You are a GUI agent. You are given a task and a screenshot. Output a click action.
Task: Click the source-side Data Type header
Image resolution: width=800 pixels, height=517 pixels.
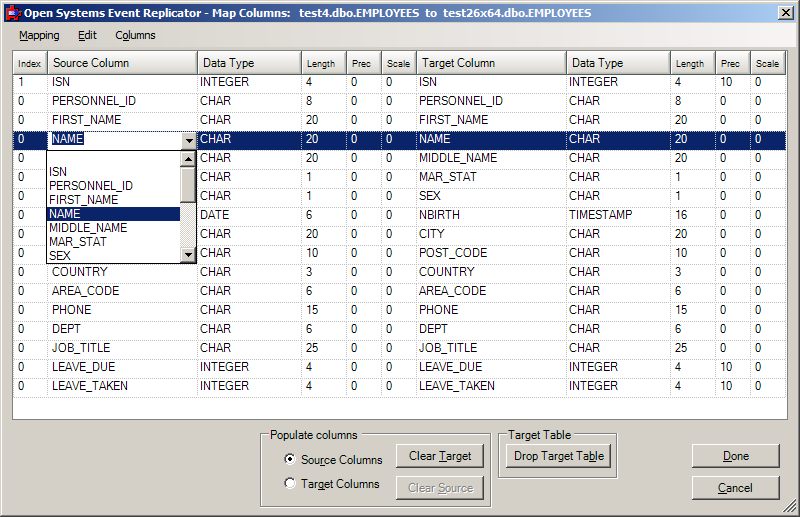coord(249,63)
